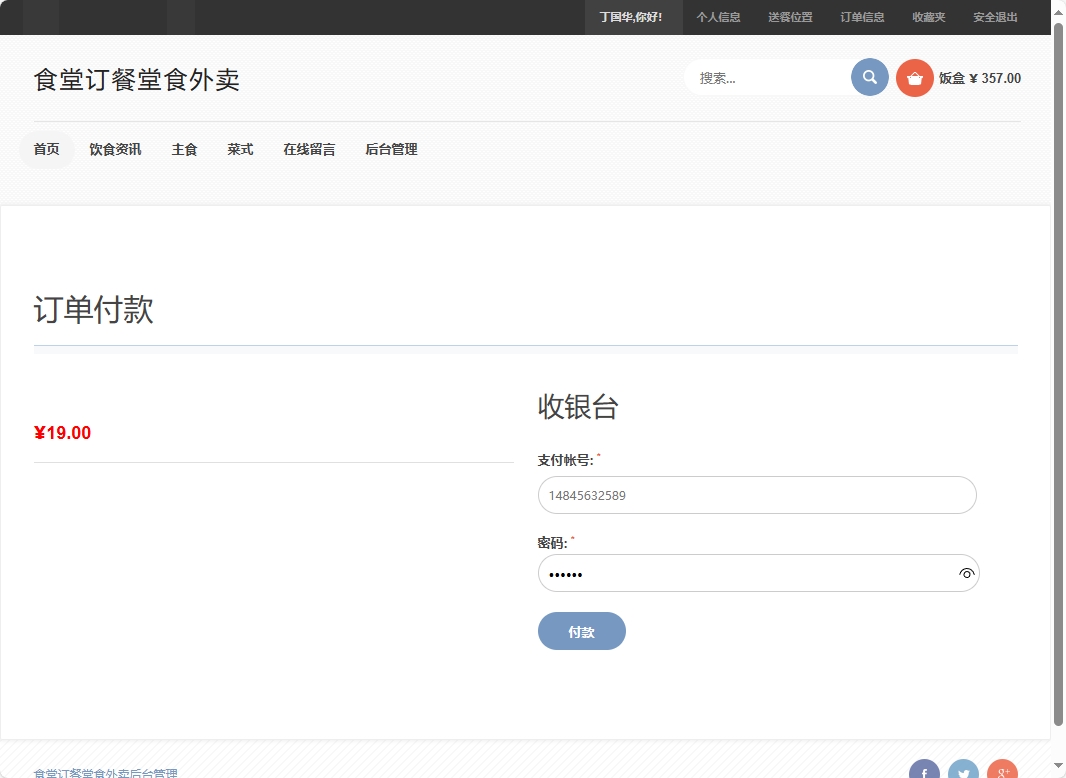Viewport: 1066px width, 778px height.
Task: Select the 首页 navigation tab
Action: coord(46,148)
